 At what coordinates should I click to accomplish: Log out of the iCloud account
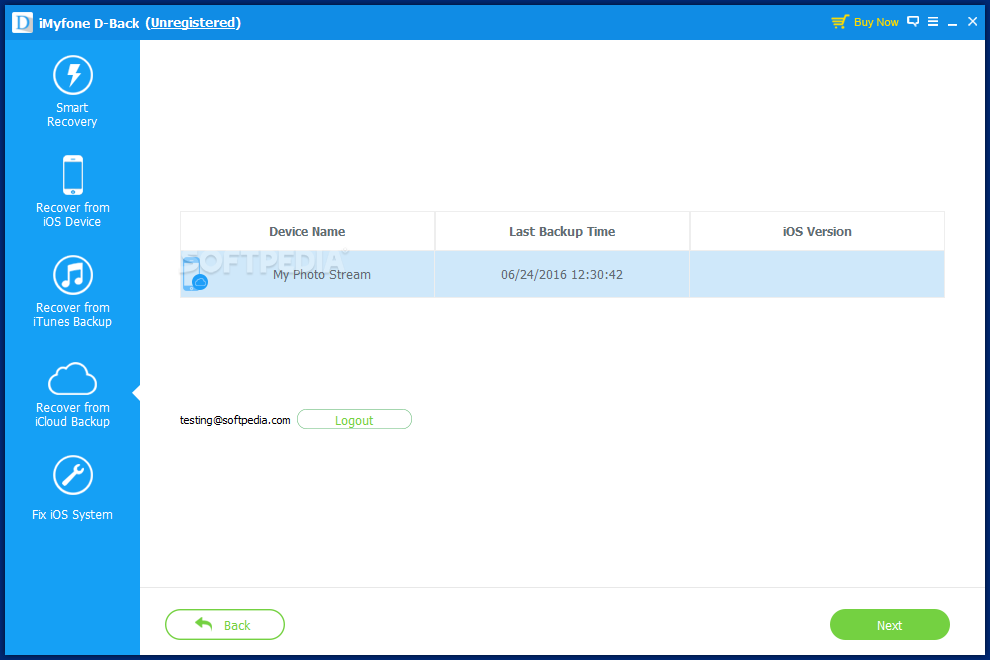(354, 419)
